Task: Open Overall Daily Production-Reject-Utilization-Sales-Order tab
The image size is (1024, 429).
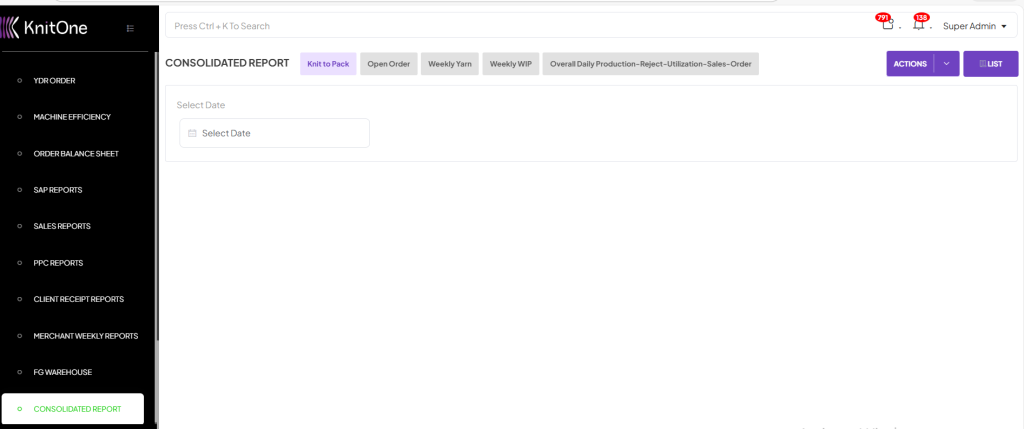Action: [x=650, y=64]
